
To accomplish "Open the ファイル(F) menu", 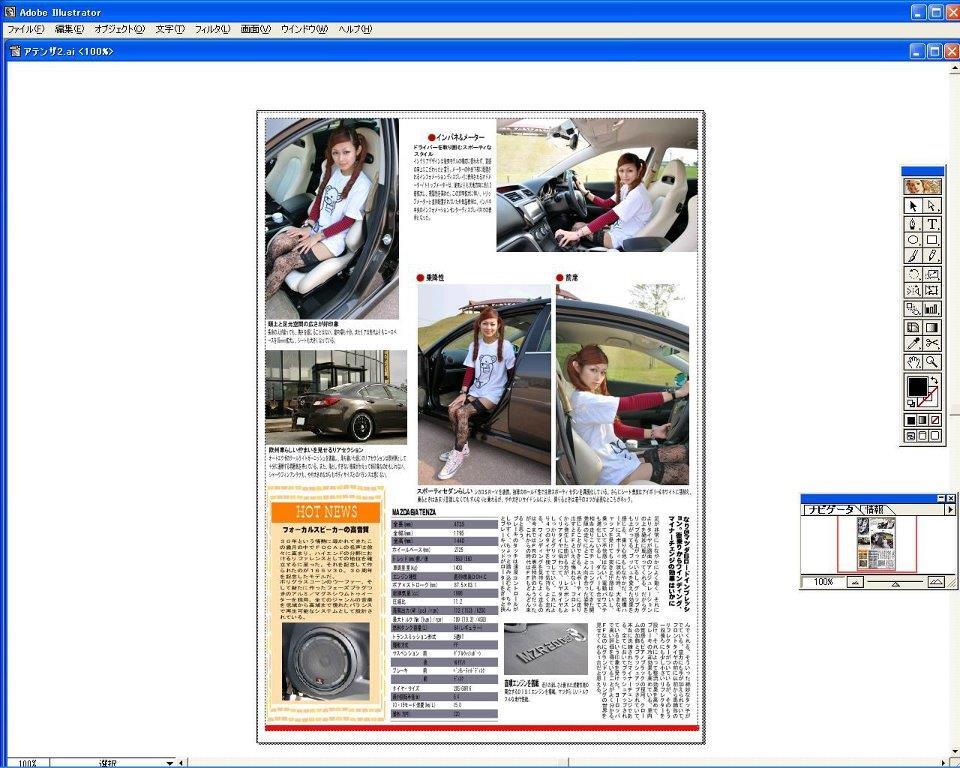I will (x=26, y=29).
